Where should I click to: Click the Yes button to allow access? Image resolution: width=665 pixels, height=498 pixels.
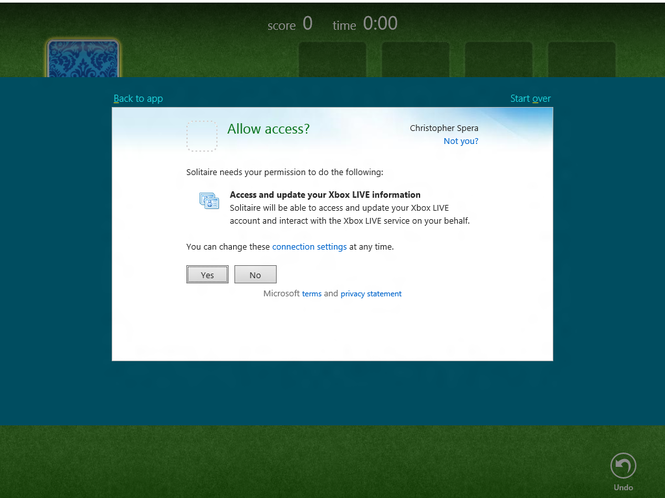[x=207, y=274]
